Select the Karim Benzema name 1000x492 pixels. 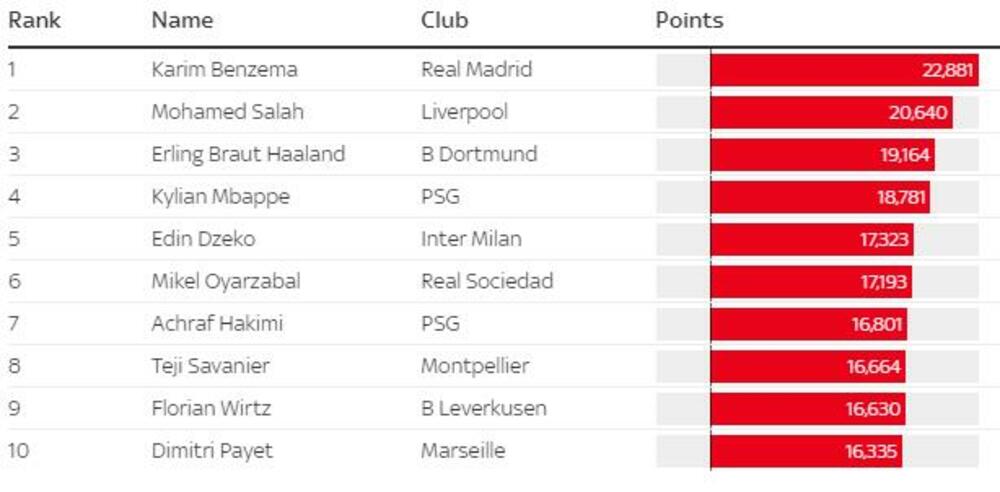click(x=224, y=70)
